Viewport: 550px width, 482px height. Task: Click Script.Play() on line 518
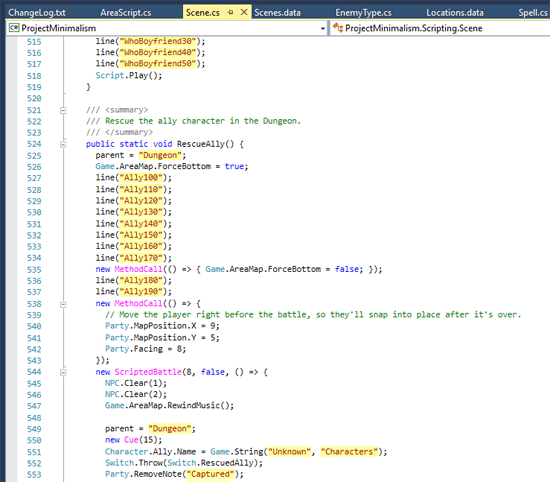point(128,75)
